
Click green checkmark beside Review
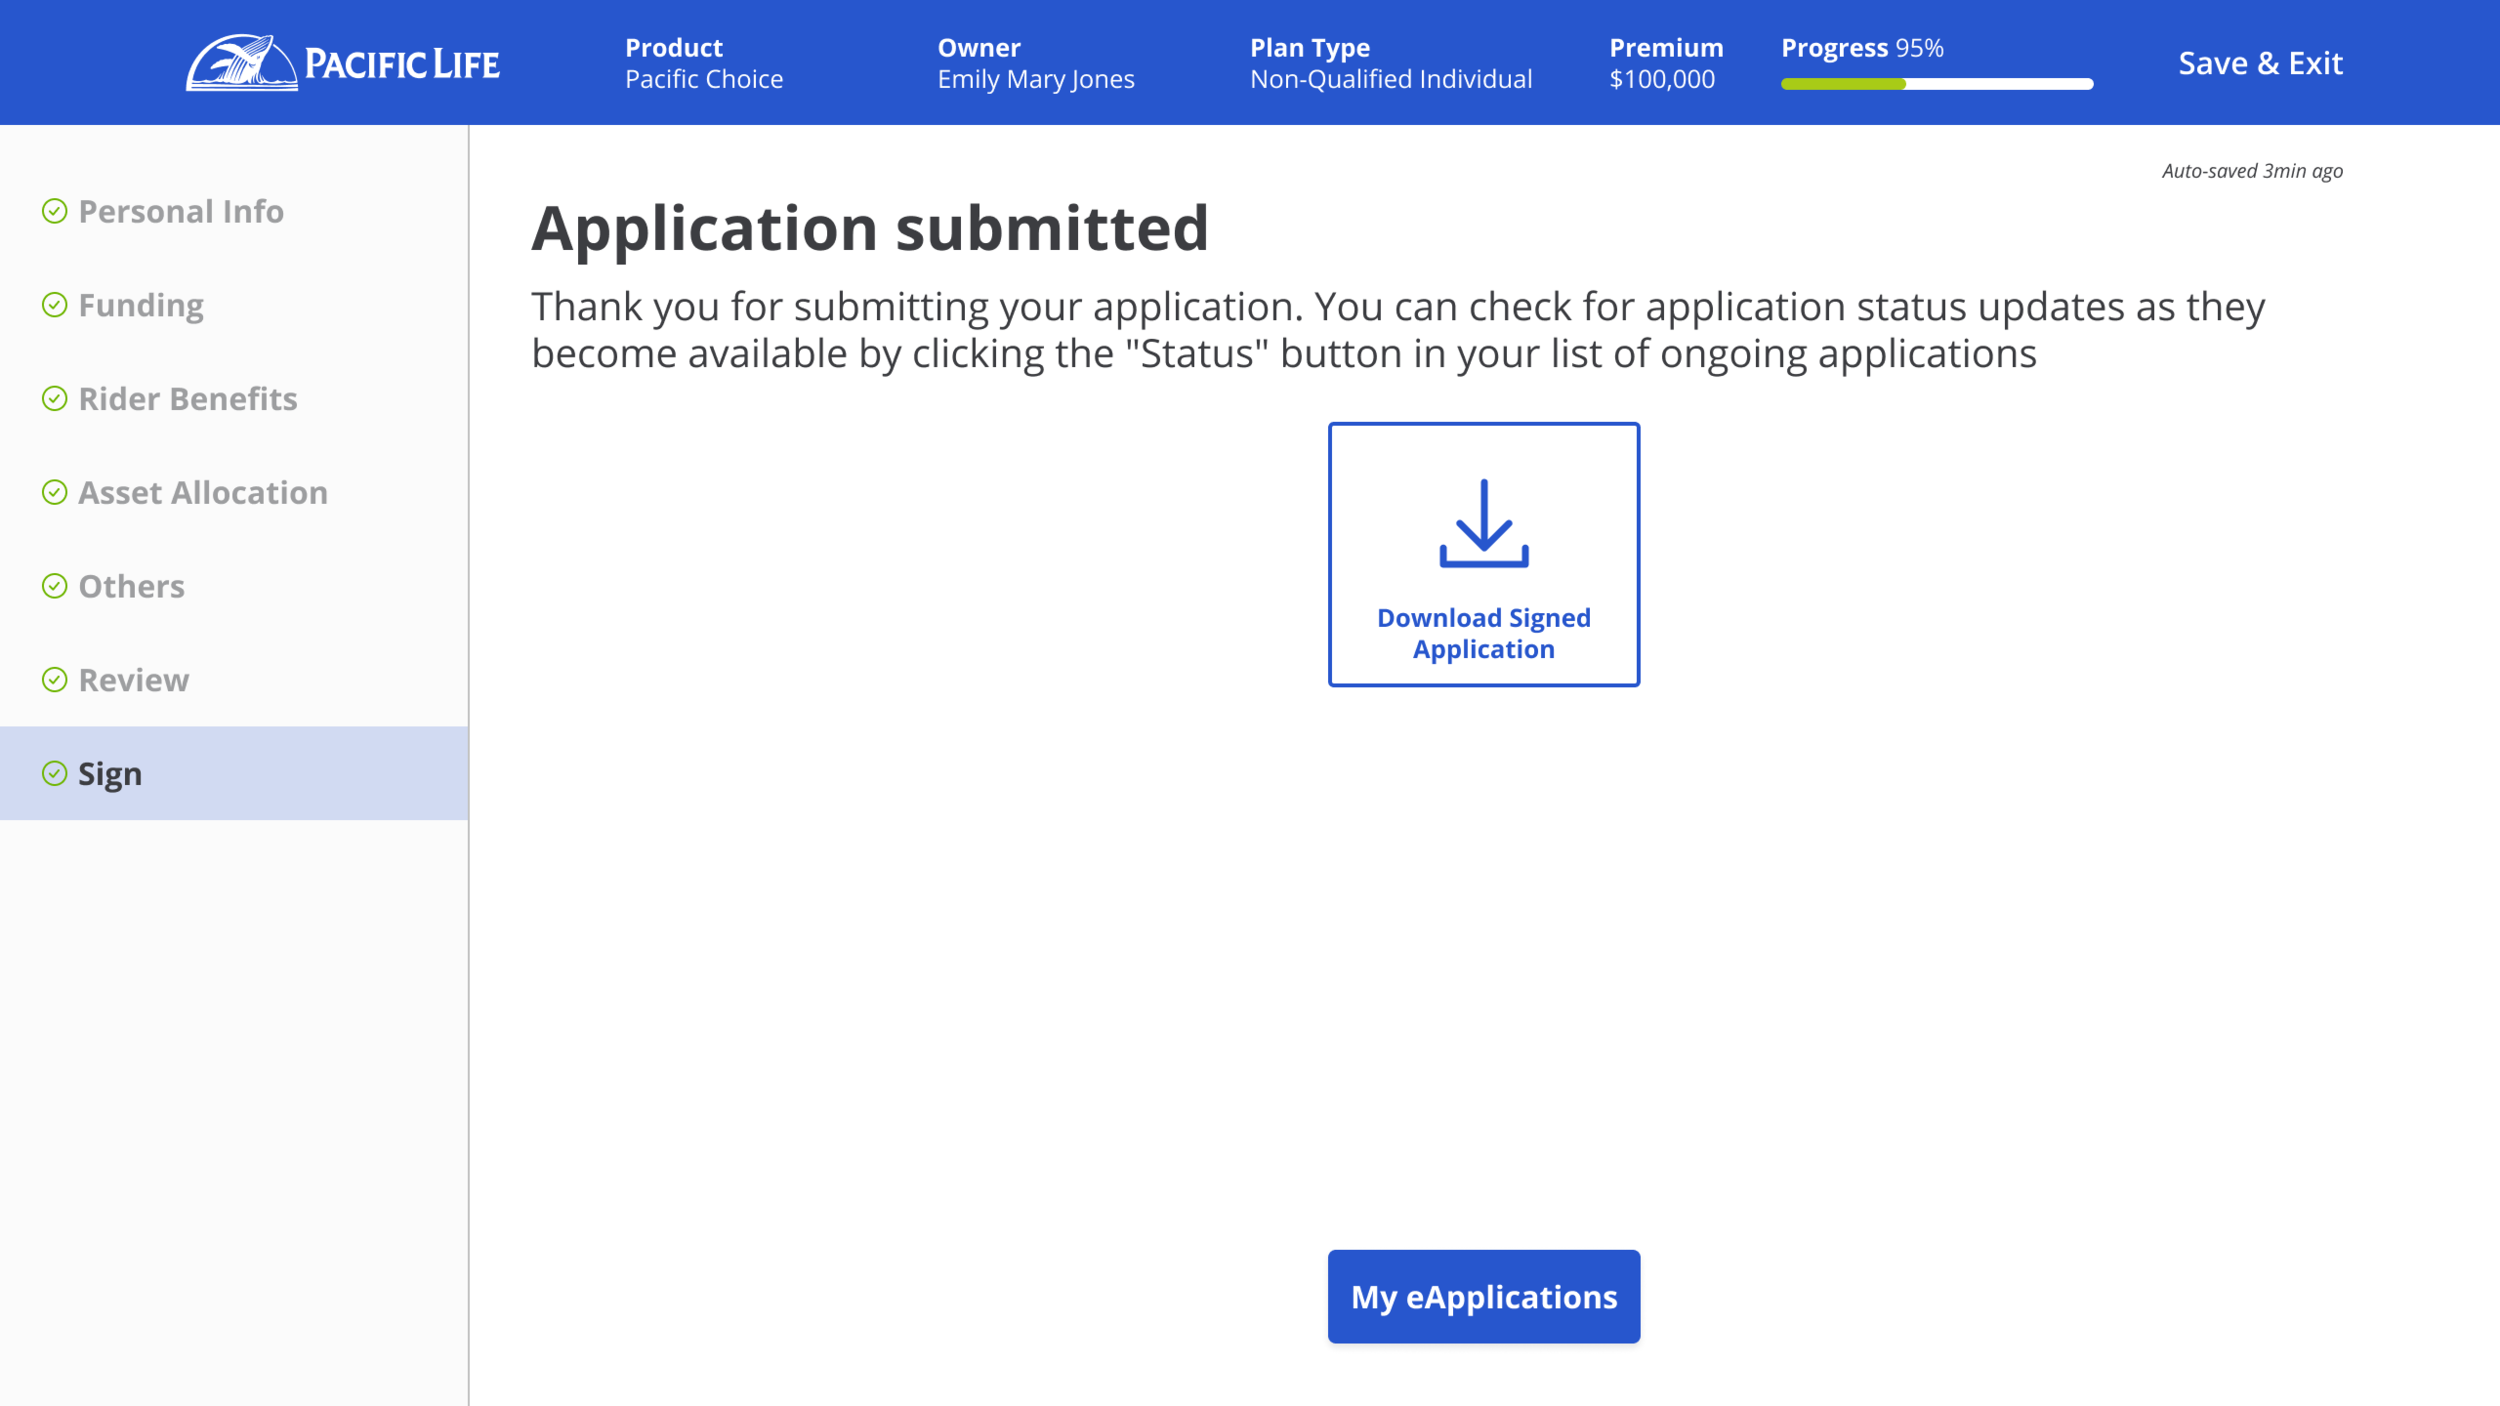point(55,680)
